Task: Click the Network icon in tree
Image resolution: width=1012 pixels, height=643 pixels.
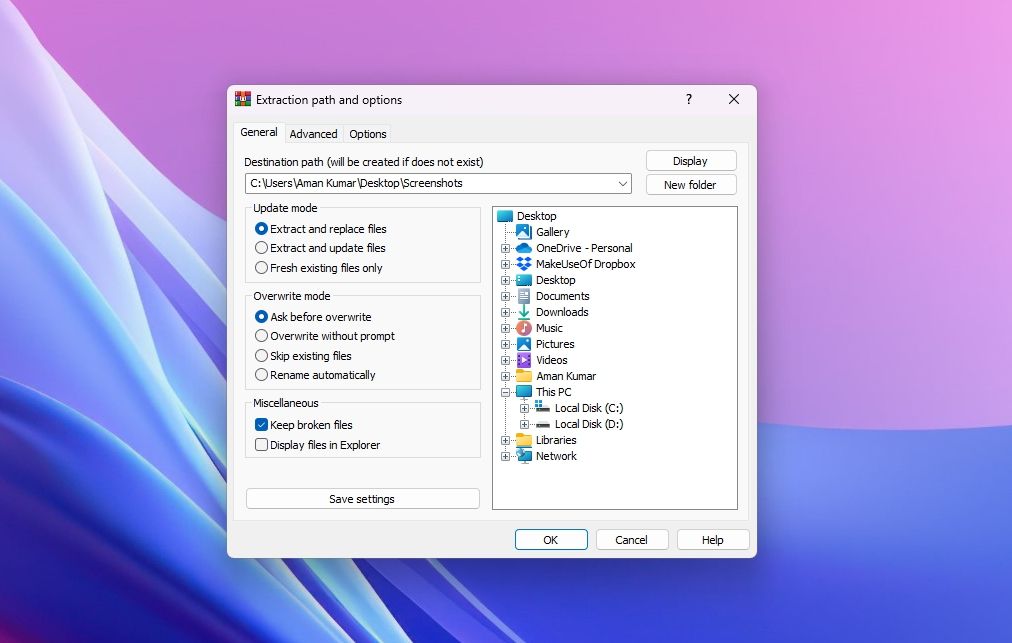Action: pyautogui.click(x=524, y=456)
